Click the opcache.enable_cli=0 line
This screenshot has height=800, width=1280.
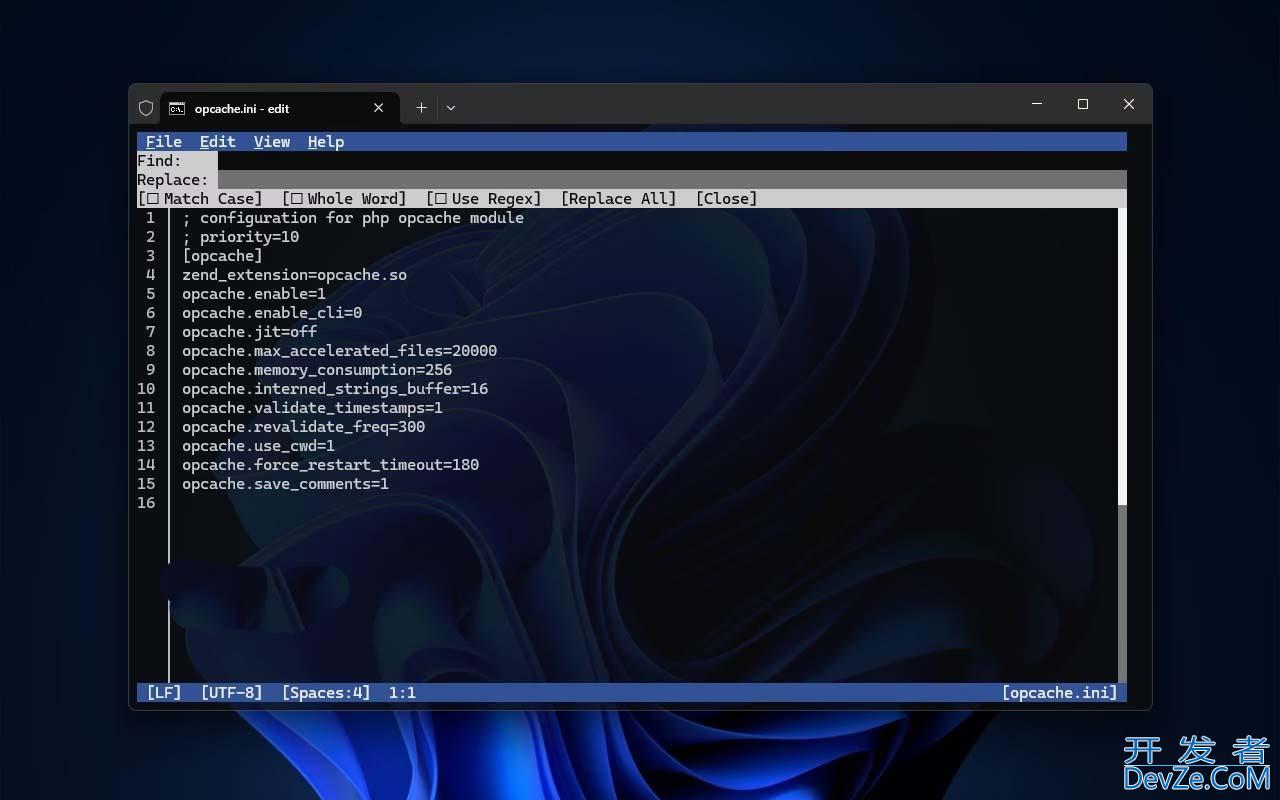(272, 313)
